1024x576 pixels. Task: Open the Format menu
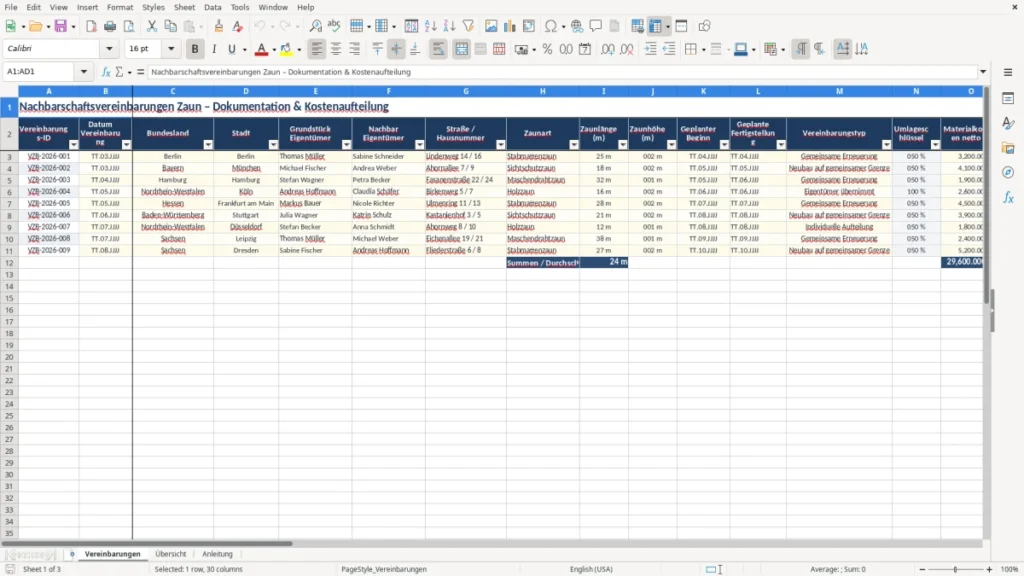click(x=120, y=7)
